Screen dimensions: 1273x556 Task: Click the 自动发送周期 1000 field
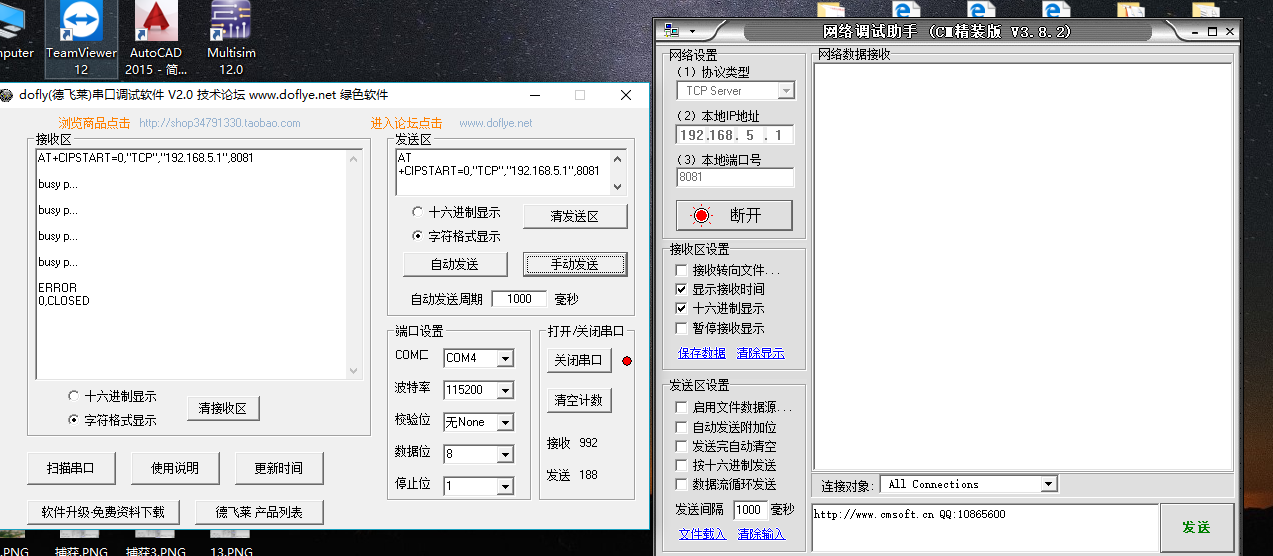pos(519,299)
